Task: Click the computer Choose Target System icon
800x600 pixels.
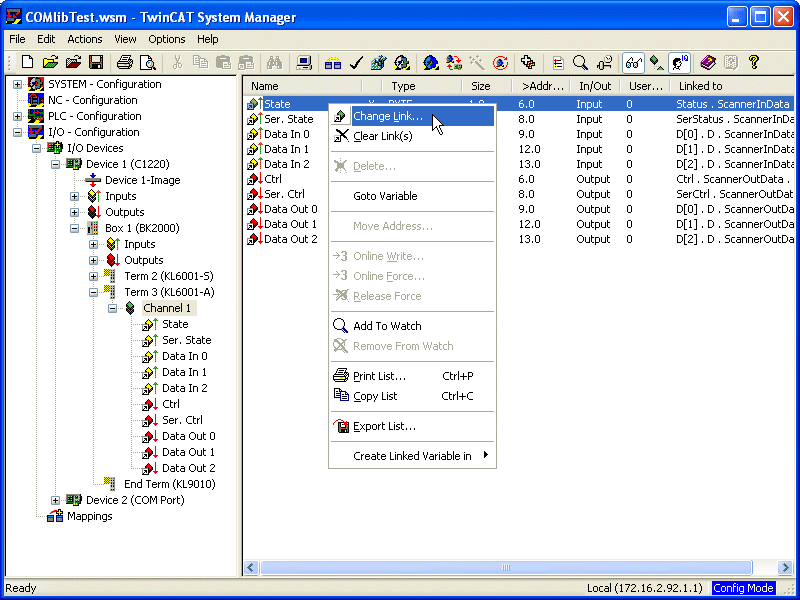Action: point(304,63)
